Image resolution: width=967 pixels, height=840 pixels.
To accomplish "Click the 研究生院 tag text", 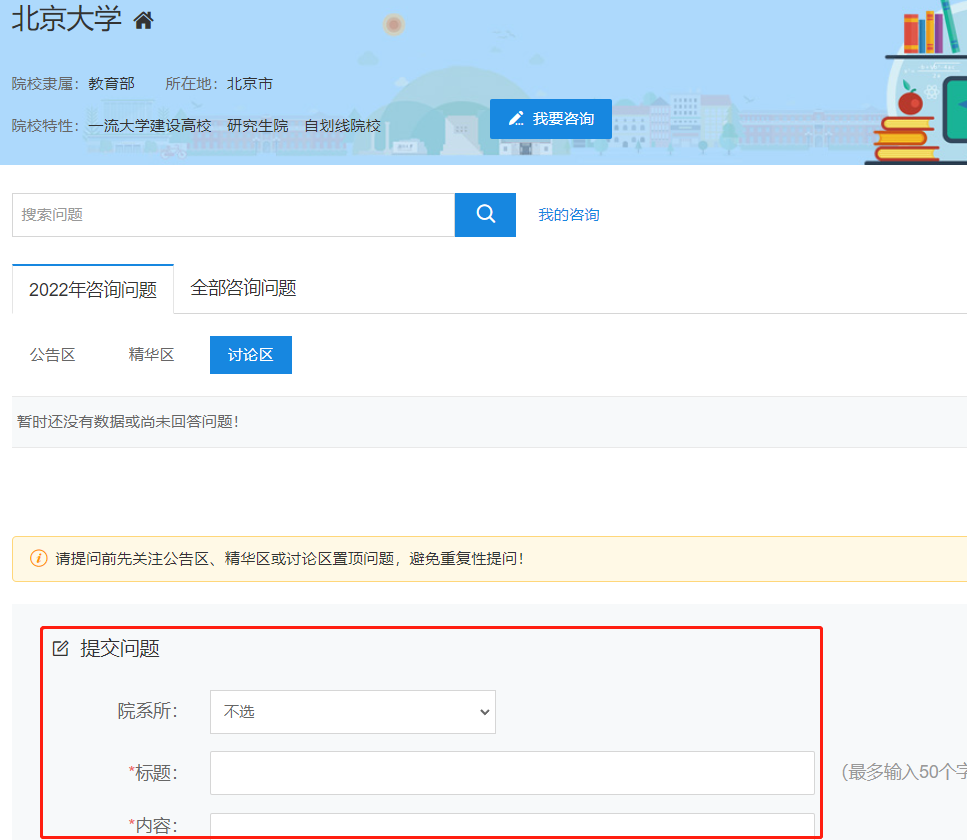I will click(258, 126).
